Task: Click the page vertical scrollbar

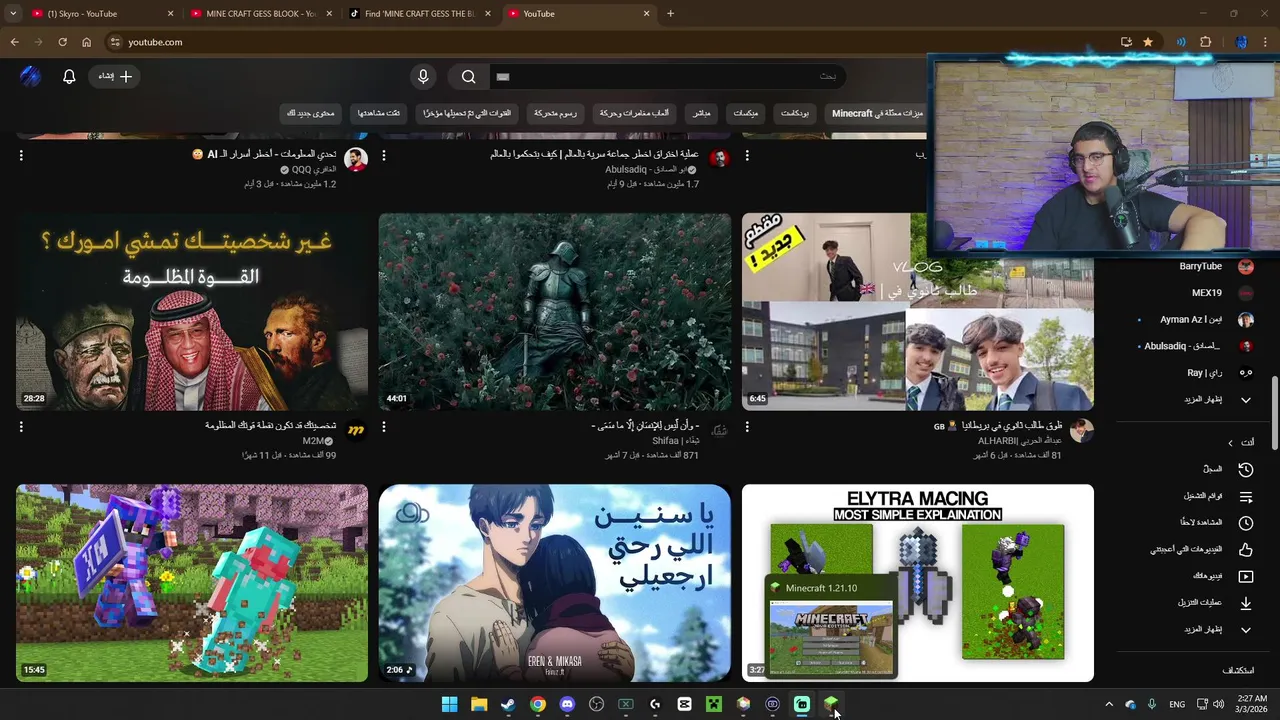Action: pyautogui.click(x=1274, y=415)
